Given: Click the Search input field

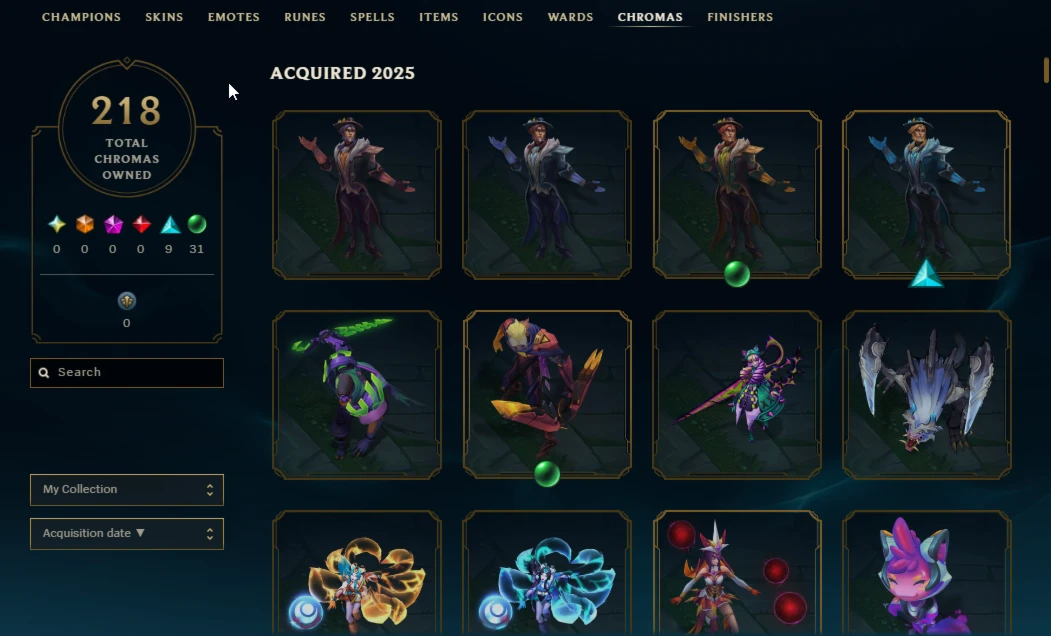Looking at the screenshot, I should pyautogui.click(x=127, y=373).
